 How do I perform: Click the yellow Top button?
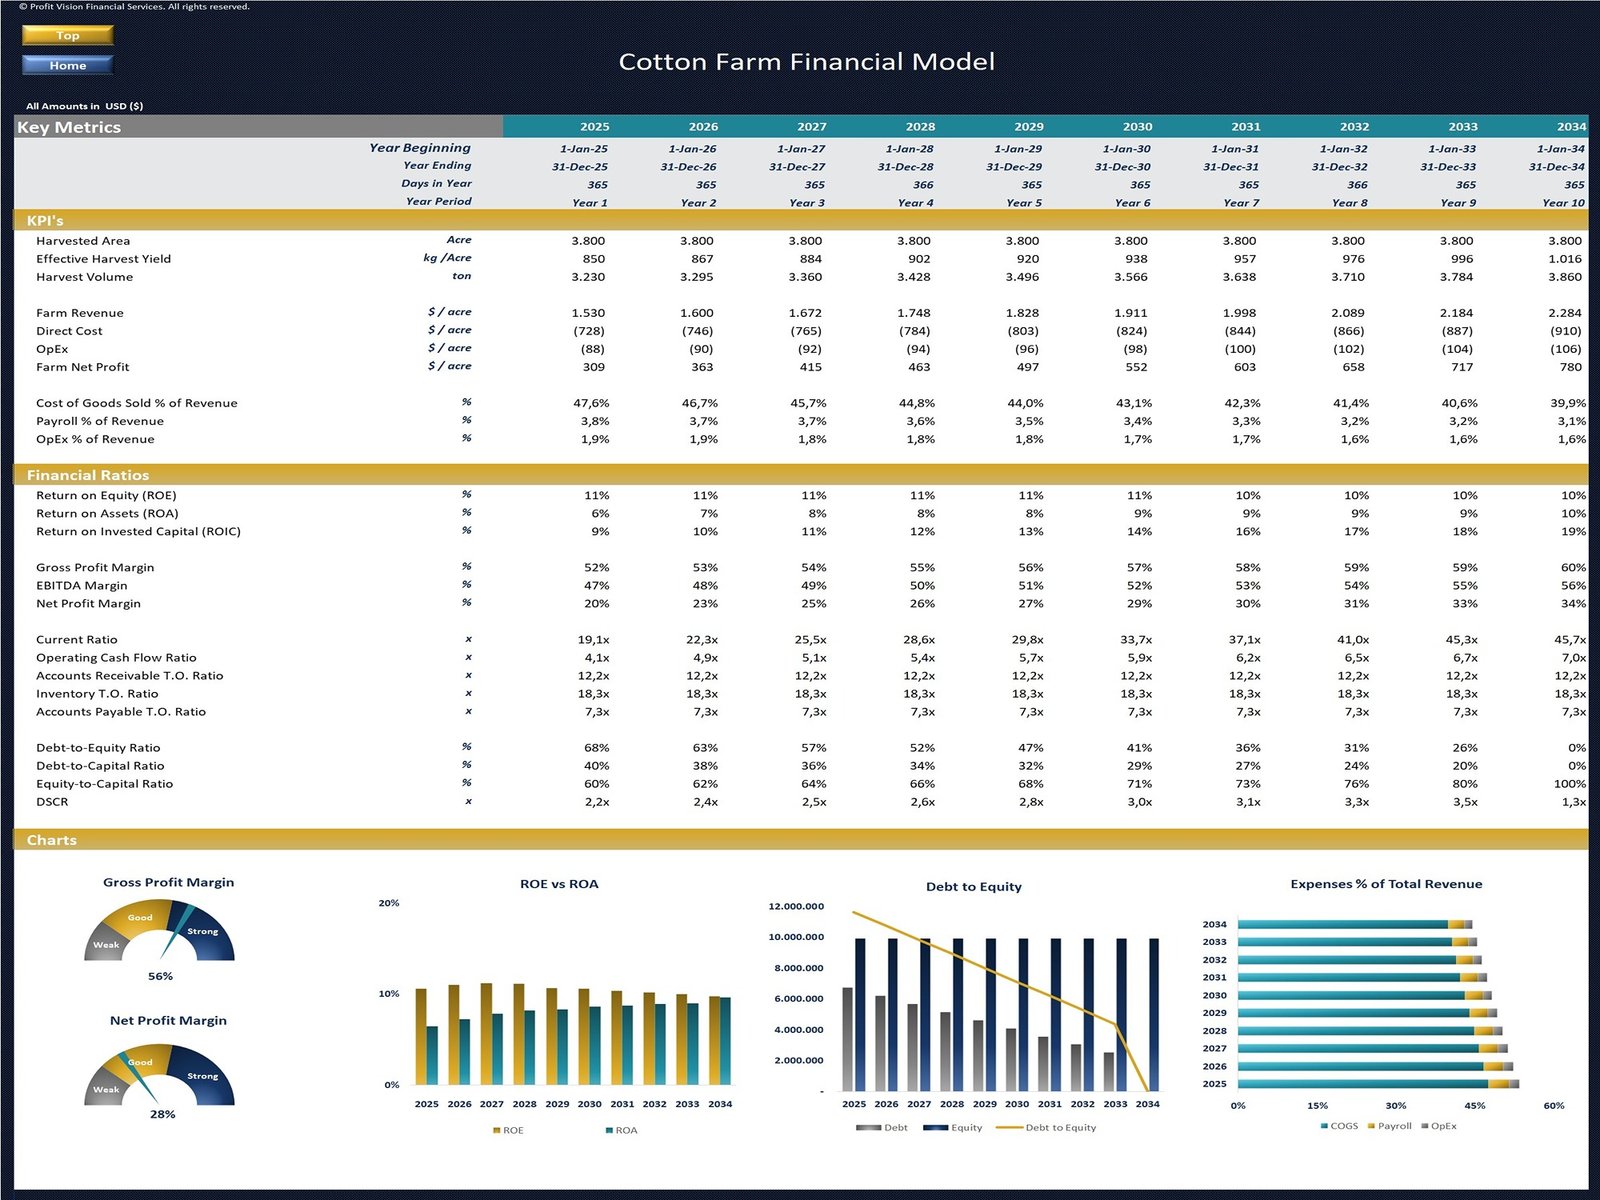67,35
